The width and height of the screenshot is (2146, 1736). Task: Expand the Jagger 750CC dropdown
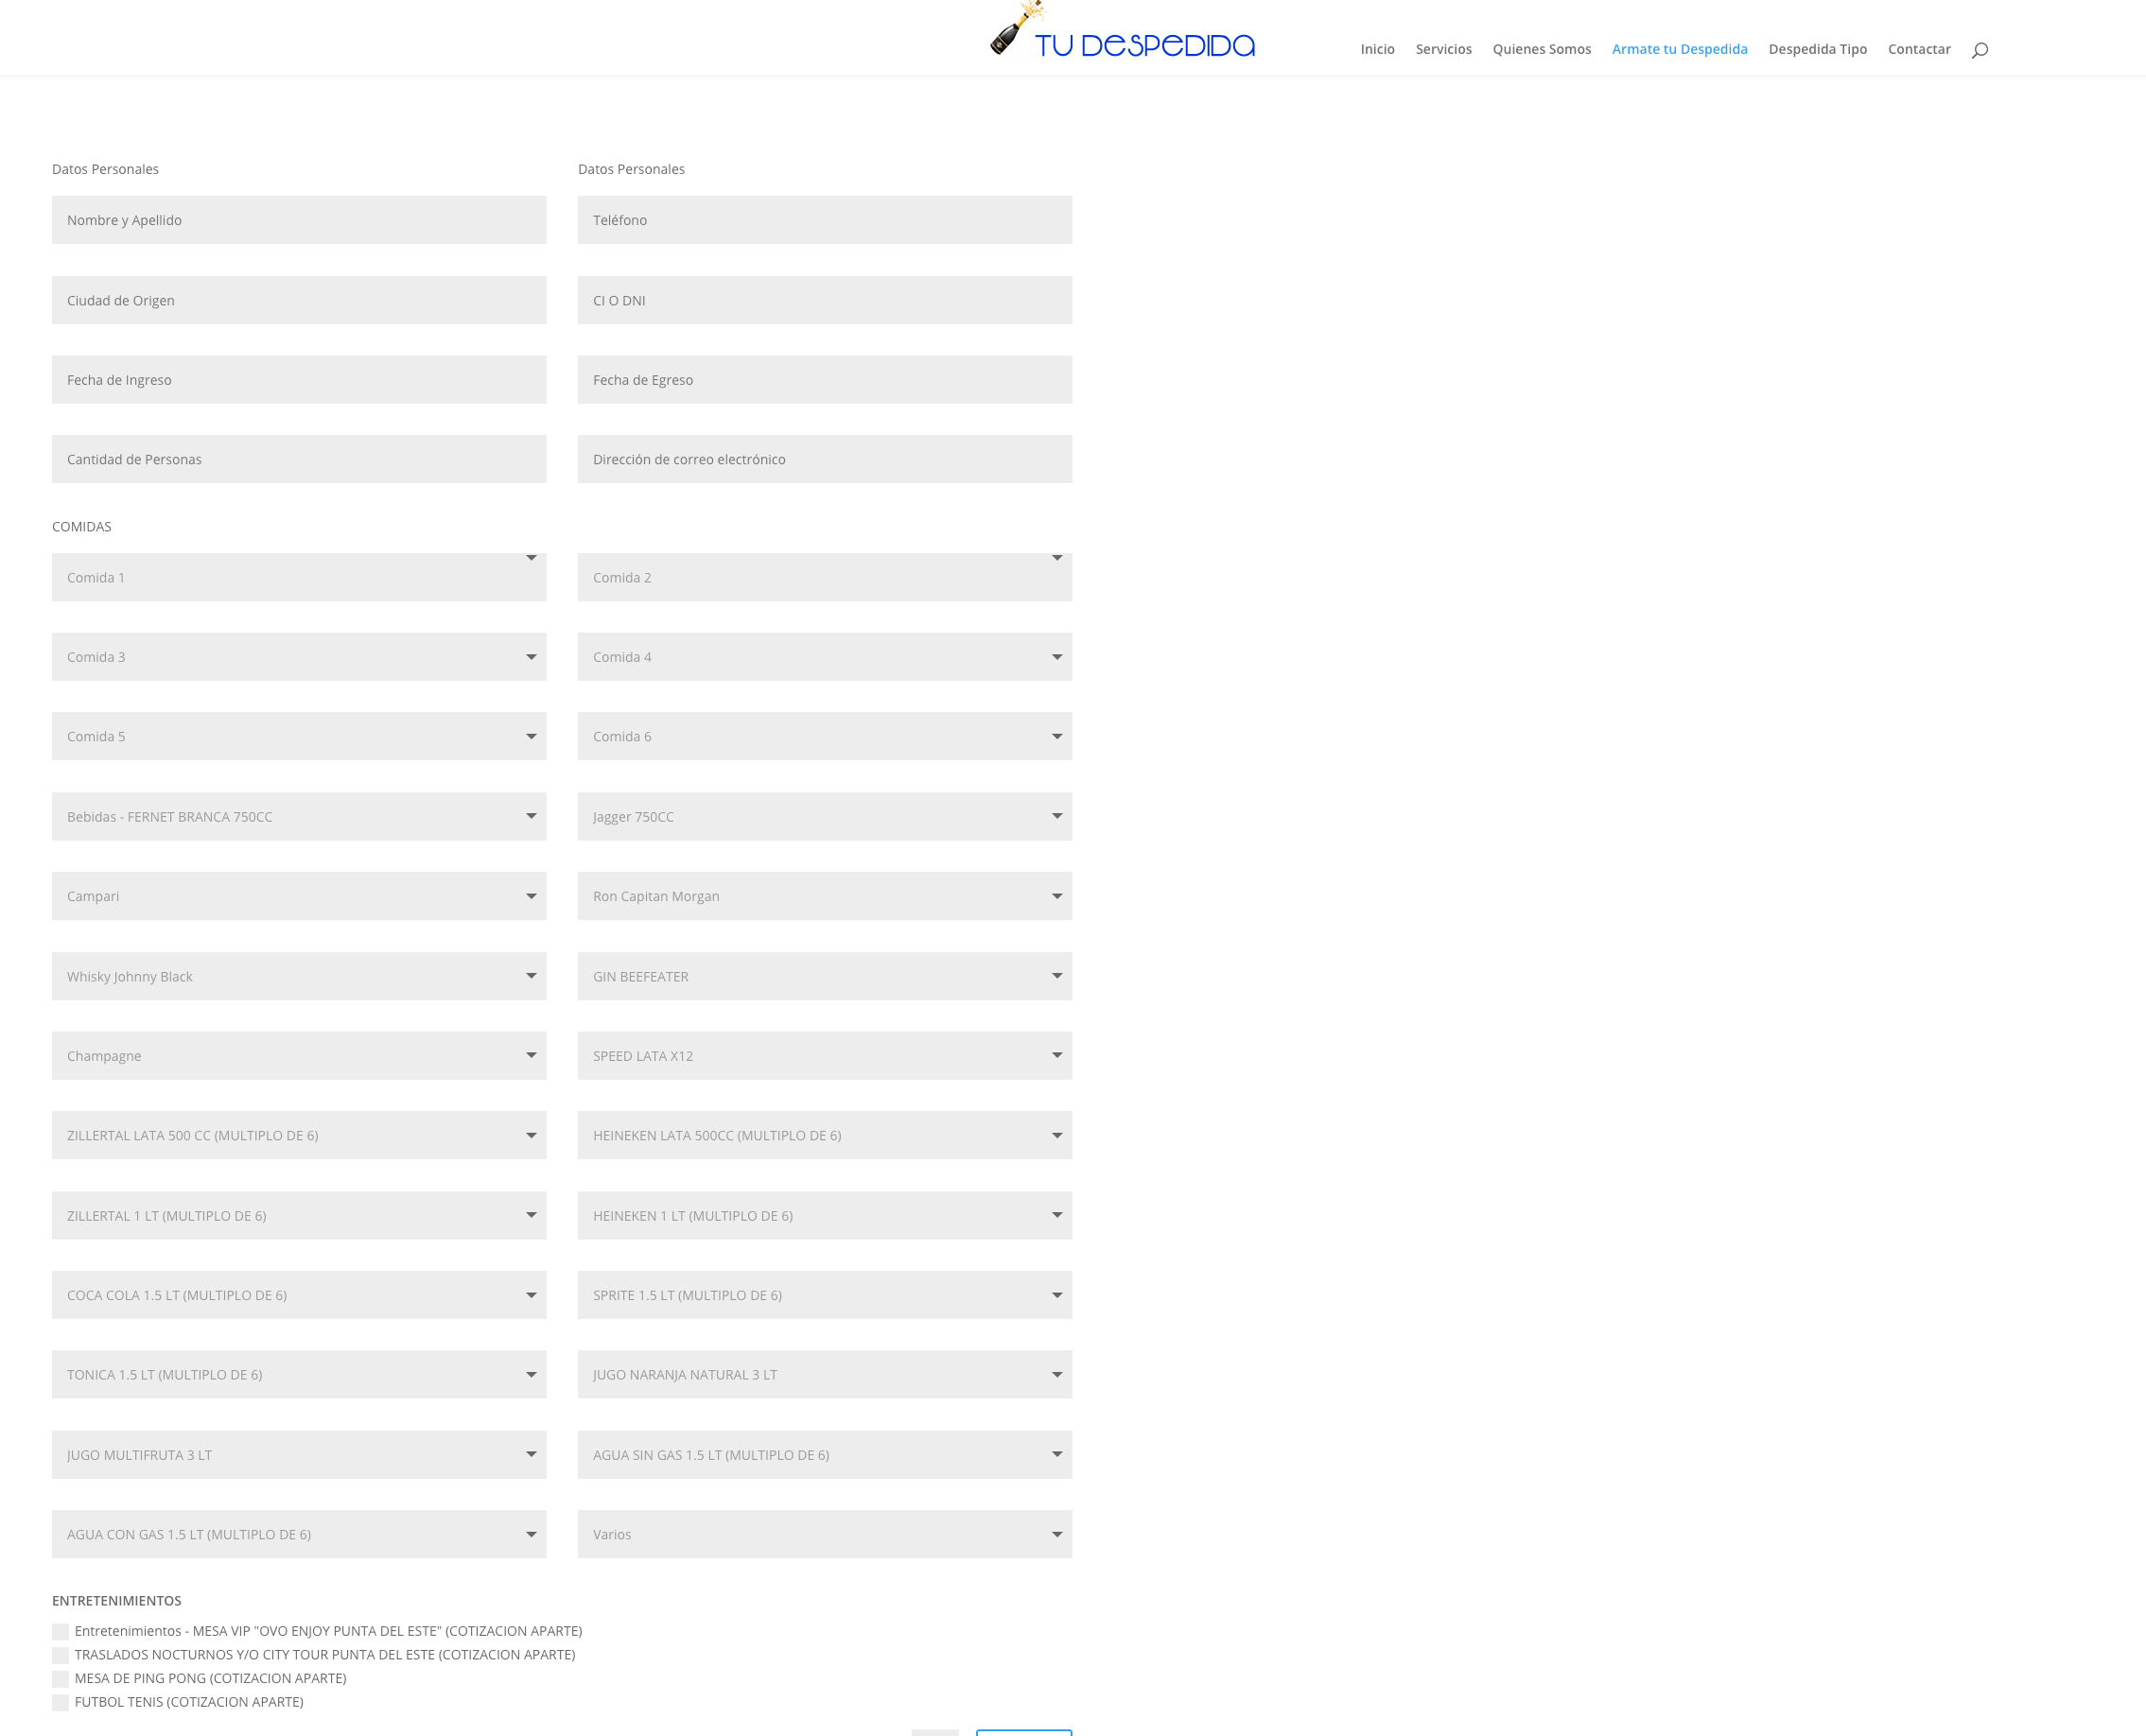tap(825, 817)
